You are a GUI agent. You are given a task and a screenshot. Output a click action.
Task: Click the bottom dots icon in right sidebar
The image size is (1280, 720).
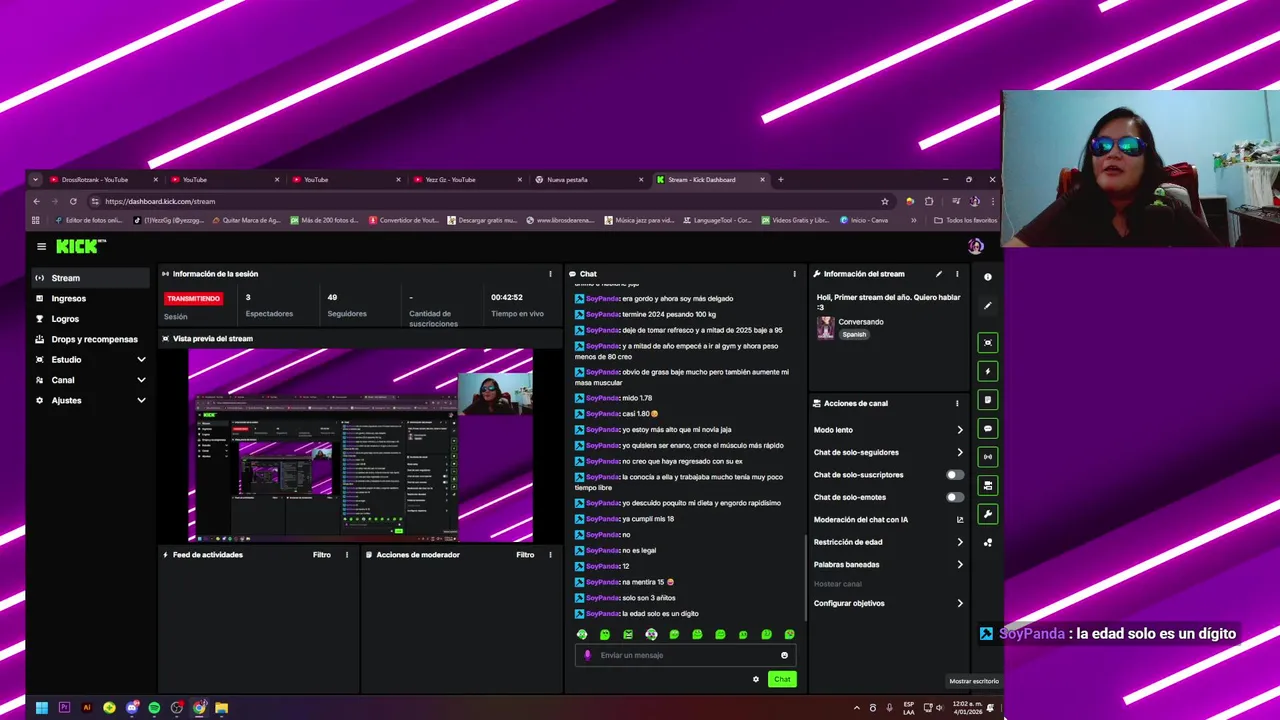(x=988, y=542)
